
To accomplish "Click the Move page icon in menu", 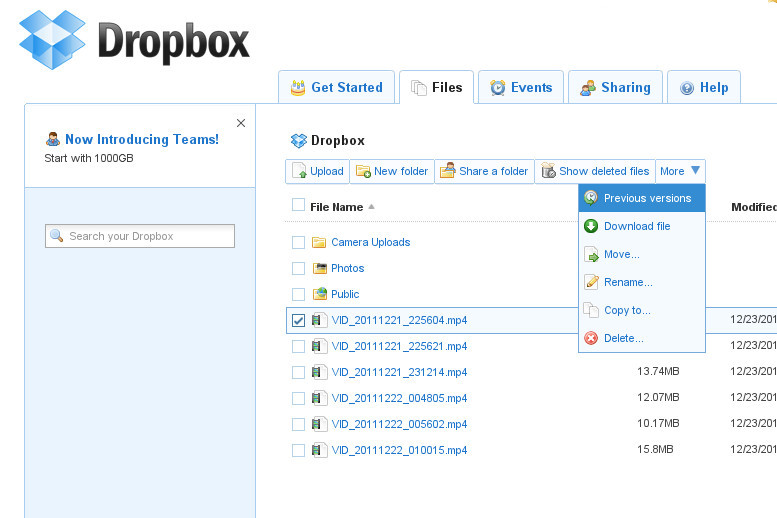I will click(591, 254).
